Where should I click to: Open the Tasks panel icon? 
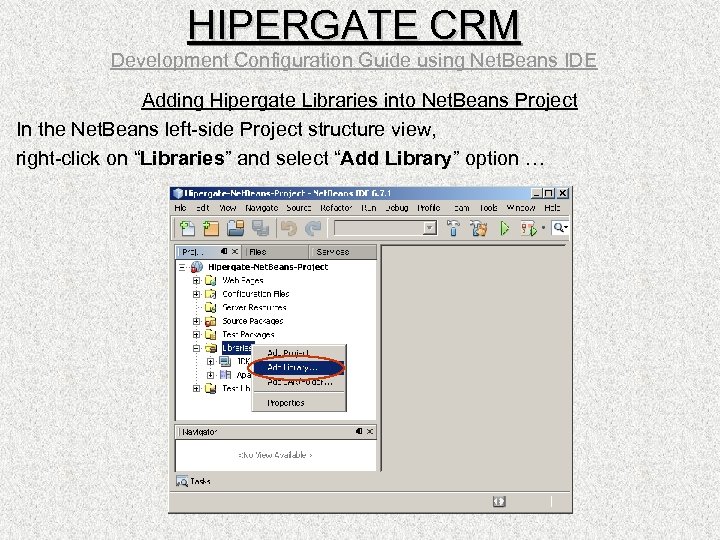tap(182, 481)
